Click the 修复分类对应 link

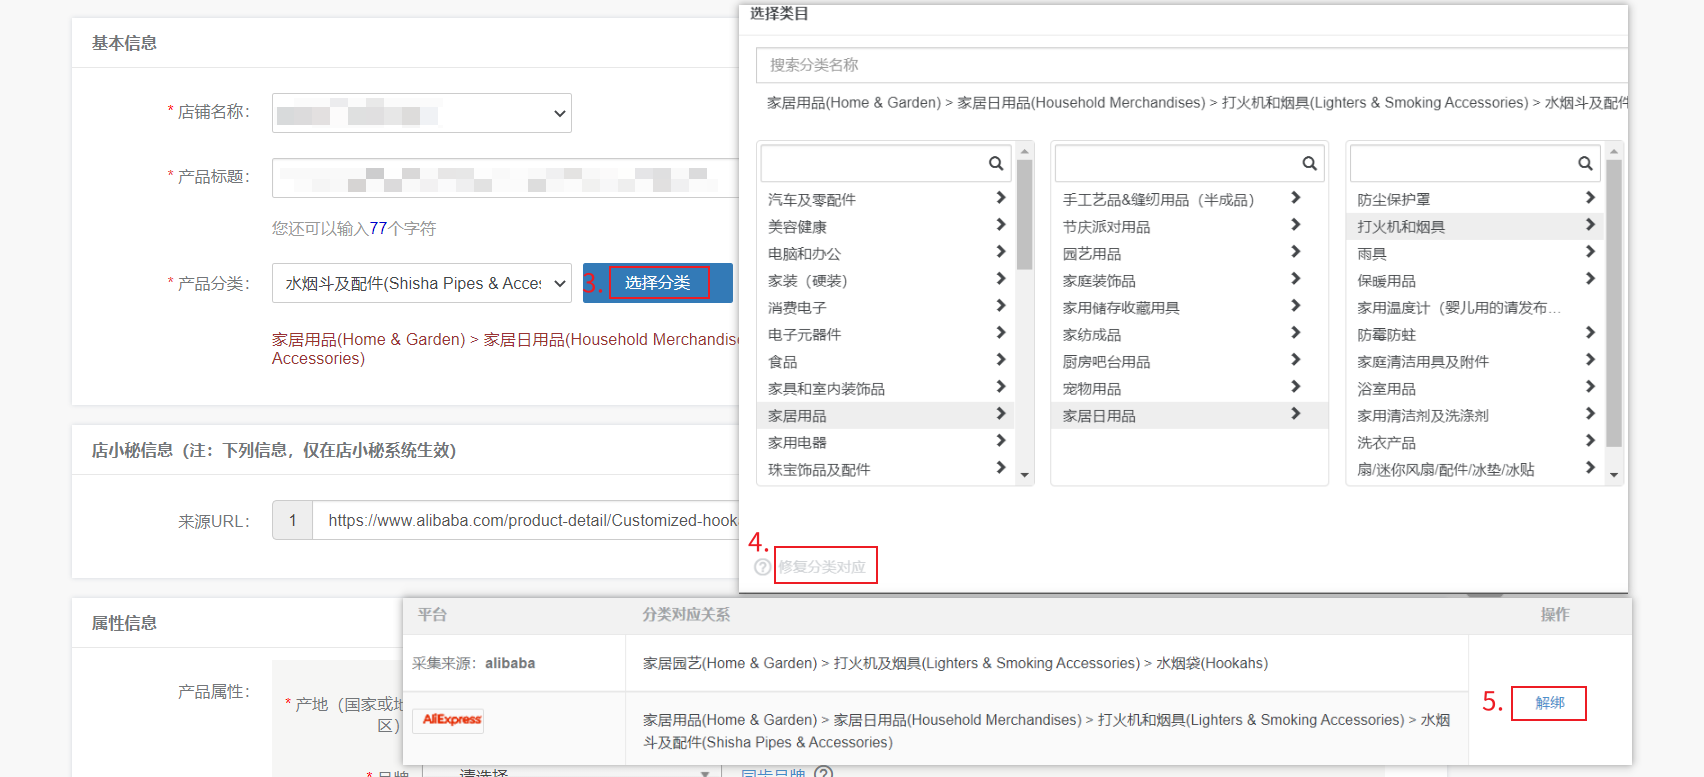(822, 567)
